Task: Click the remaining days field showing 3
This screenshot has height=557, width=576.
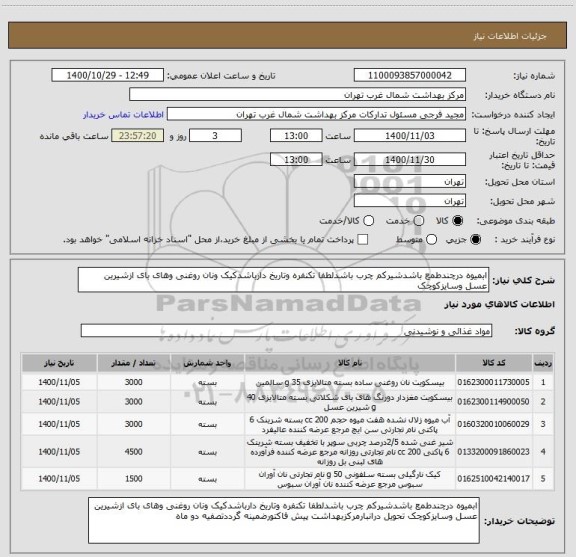Action: [215, 136]
